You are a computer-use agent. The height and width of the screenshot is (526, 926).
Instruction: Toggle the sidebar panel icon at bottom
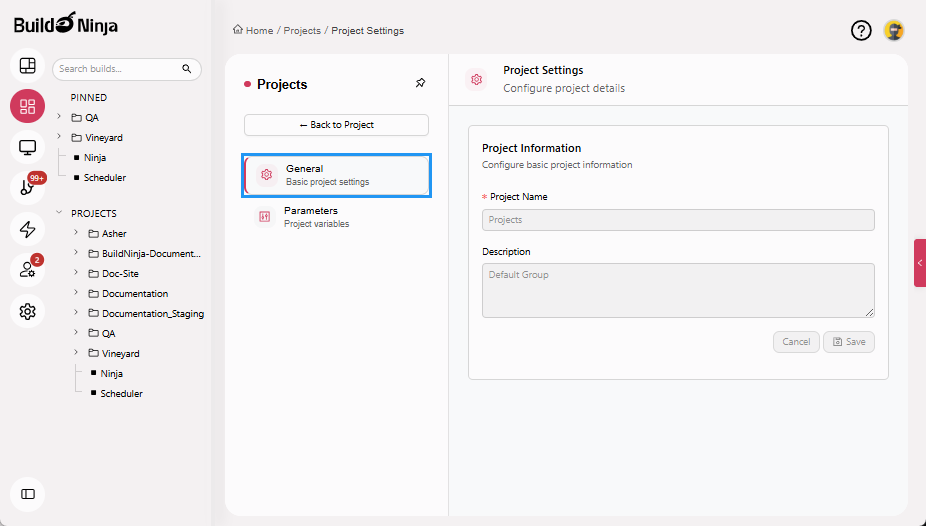27,494
